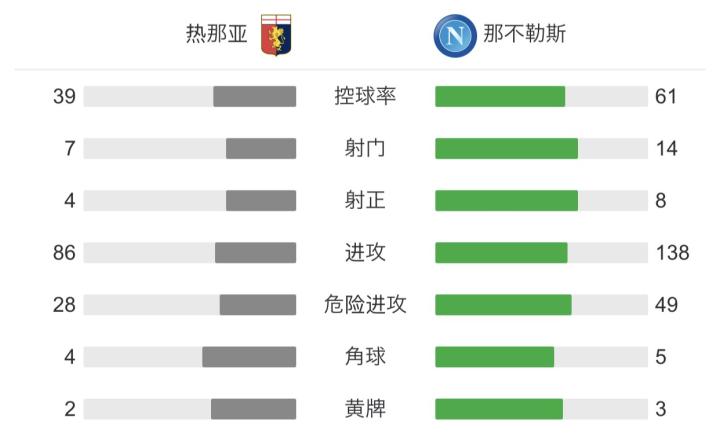Click Genoa's gray 黄牌 bar
Viewport: 720px width, 433px height.
tap(253, 408)
